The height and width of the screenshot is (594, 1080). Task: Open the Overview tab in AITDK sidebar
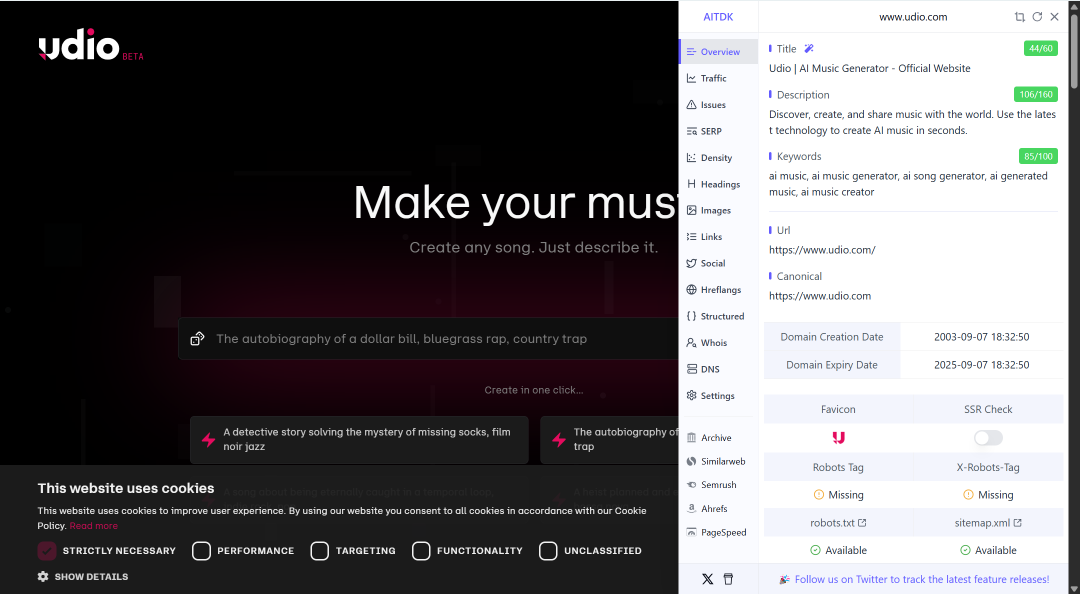pyautogui.click(x=718, y=52)
